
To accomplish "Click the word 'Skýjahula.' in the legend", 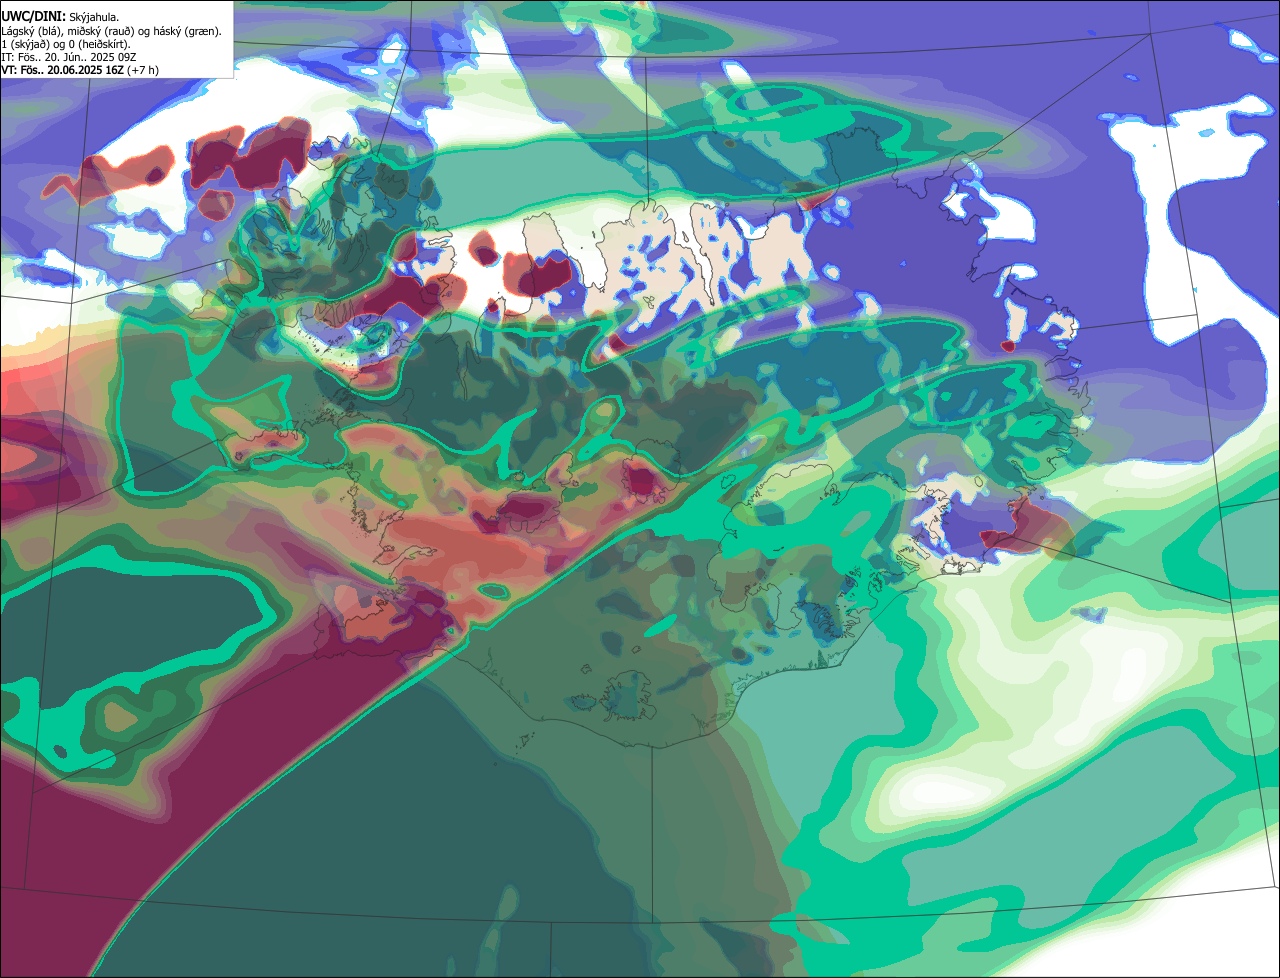I will (x=94, y=18).
